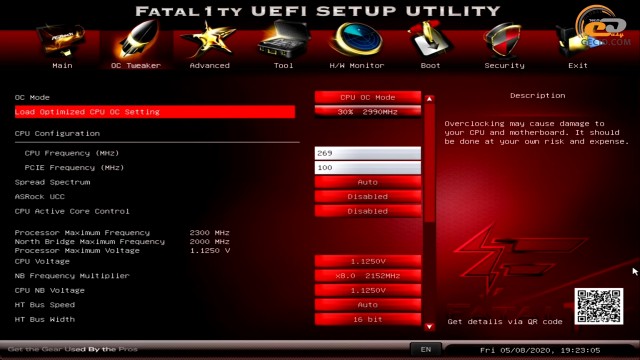The width and height of the screenshot is (640, 360).
Task: Click the scrollbar down arrow
Action: [x=429, y=327]
